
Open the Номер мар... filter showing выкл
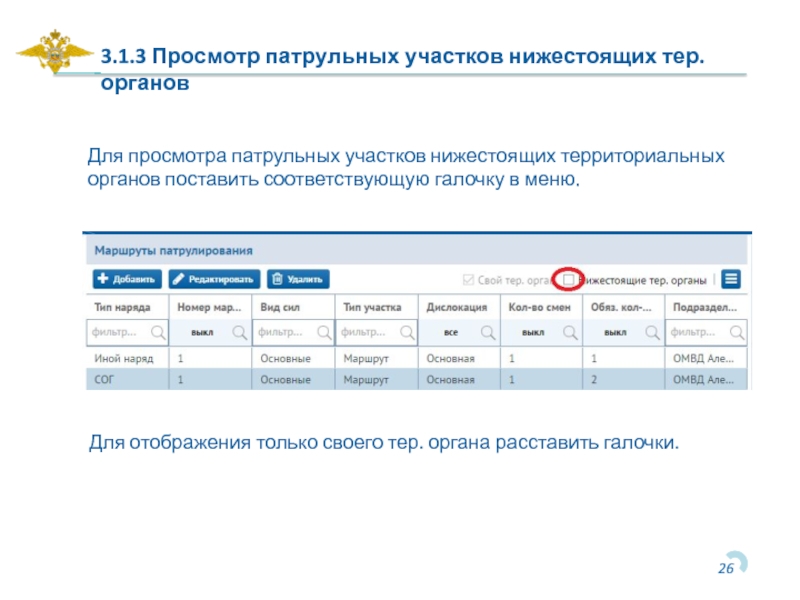(x=210, y=333)
